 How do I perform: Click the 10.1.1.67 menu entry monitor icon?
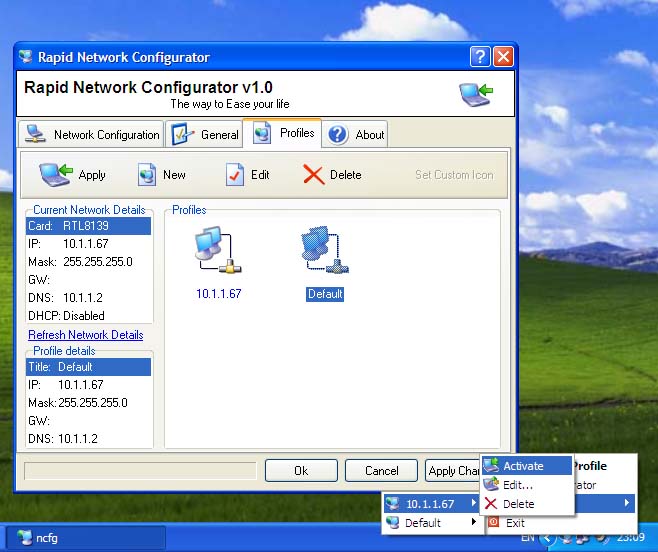pyautogui.click(x=393, y=503)
